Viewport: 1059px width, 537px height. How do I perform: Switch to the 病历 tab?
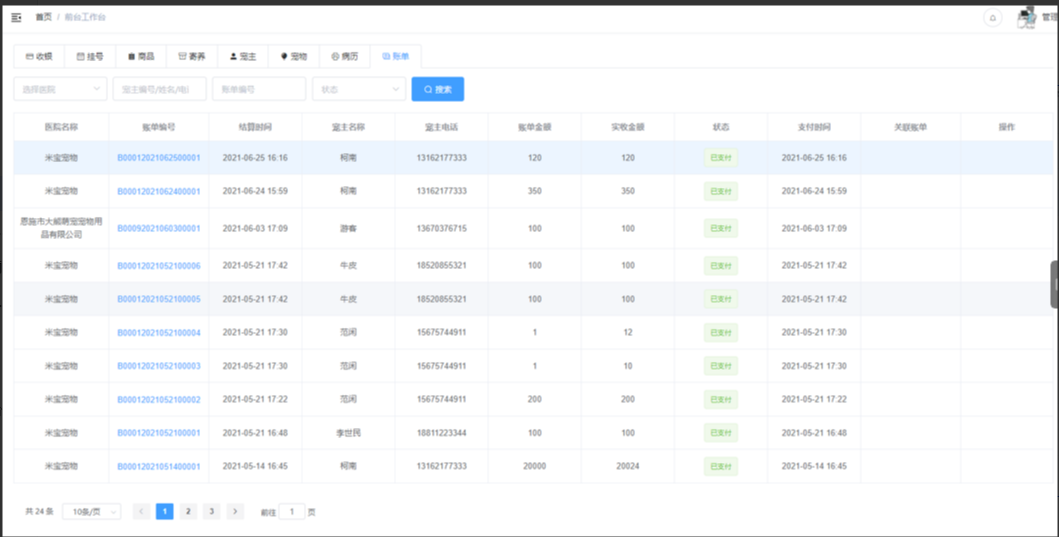pos(344,57)
